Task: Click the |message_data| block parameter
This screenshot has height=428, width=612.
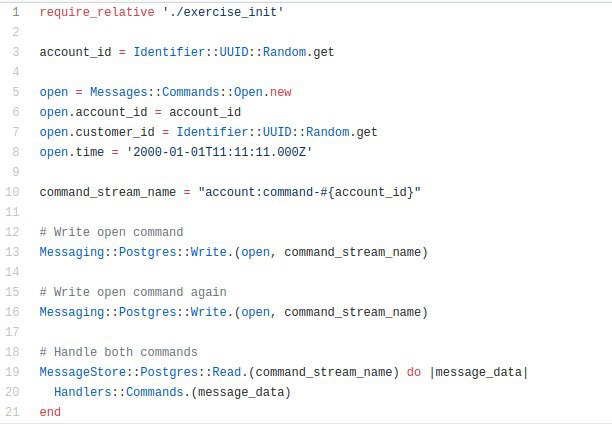Action: point(479,372)
